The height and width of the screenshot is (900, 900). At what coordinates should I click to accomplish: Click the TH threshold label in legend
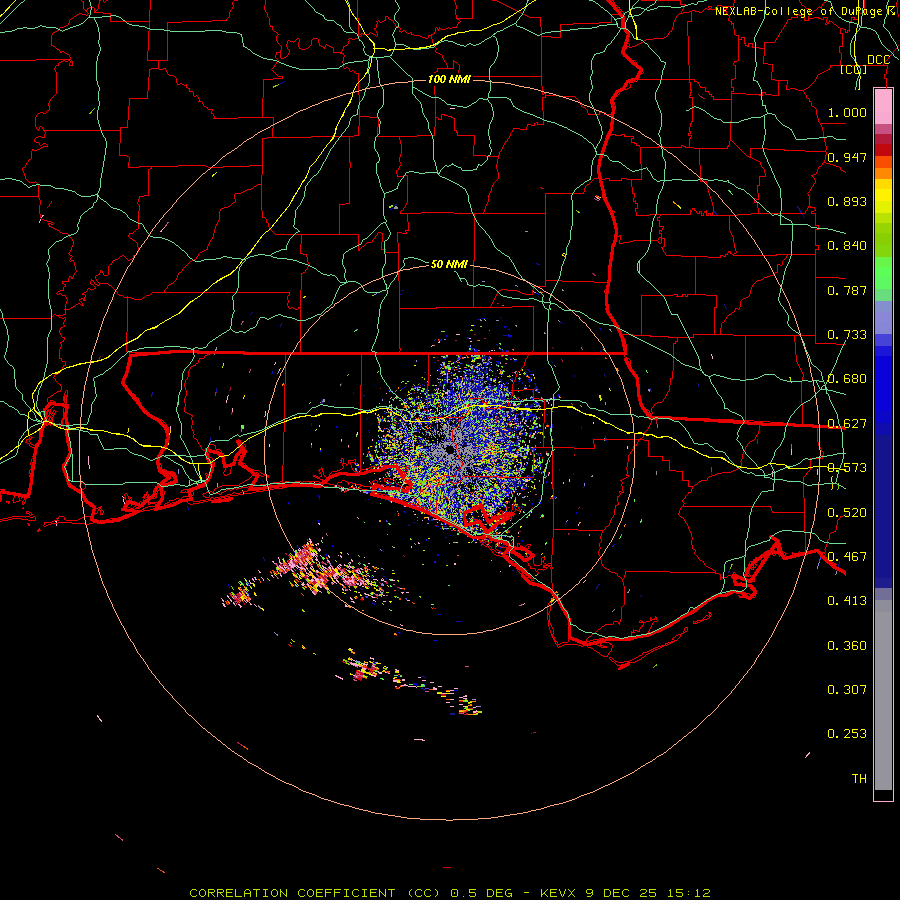[859, 779]
